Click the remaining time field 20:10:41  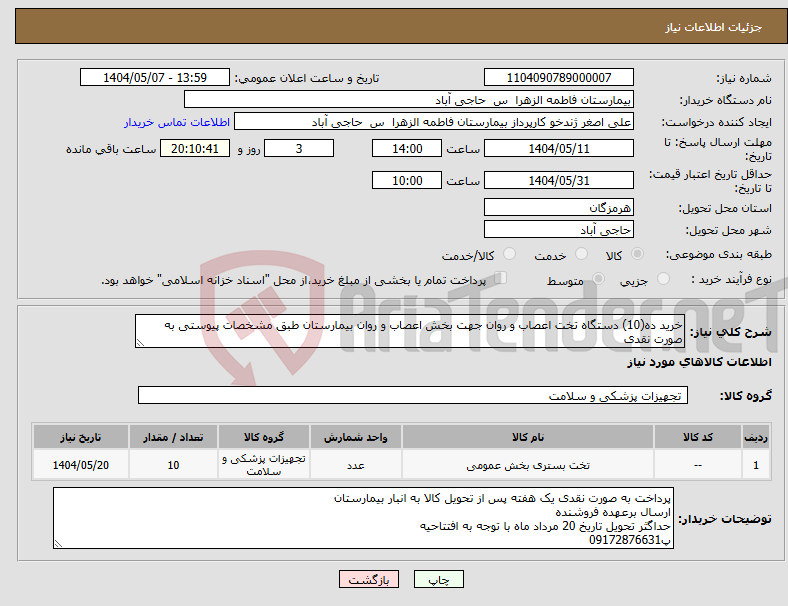(195, 148)
